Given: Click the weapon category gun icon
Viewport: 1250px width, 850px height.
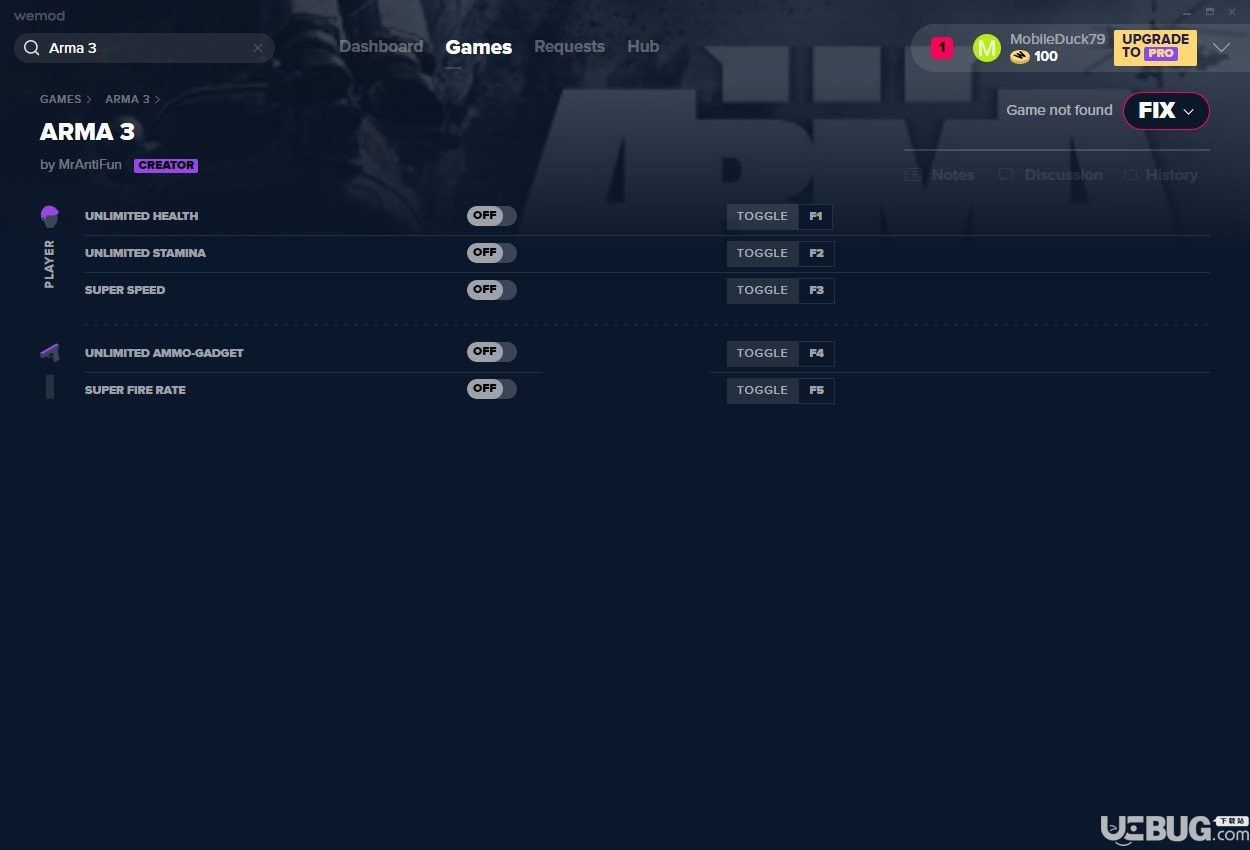Looking at the screenshot, I should pyautogui.click(x=50, y=352).
